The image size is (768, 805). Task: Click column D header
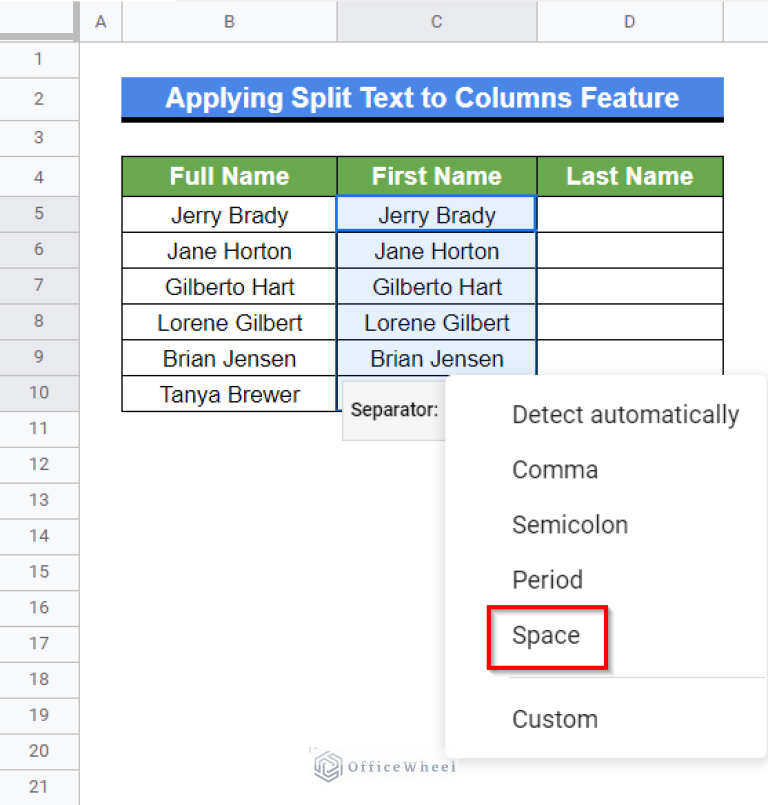(x=629, y=21)
